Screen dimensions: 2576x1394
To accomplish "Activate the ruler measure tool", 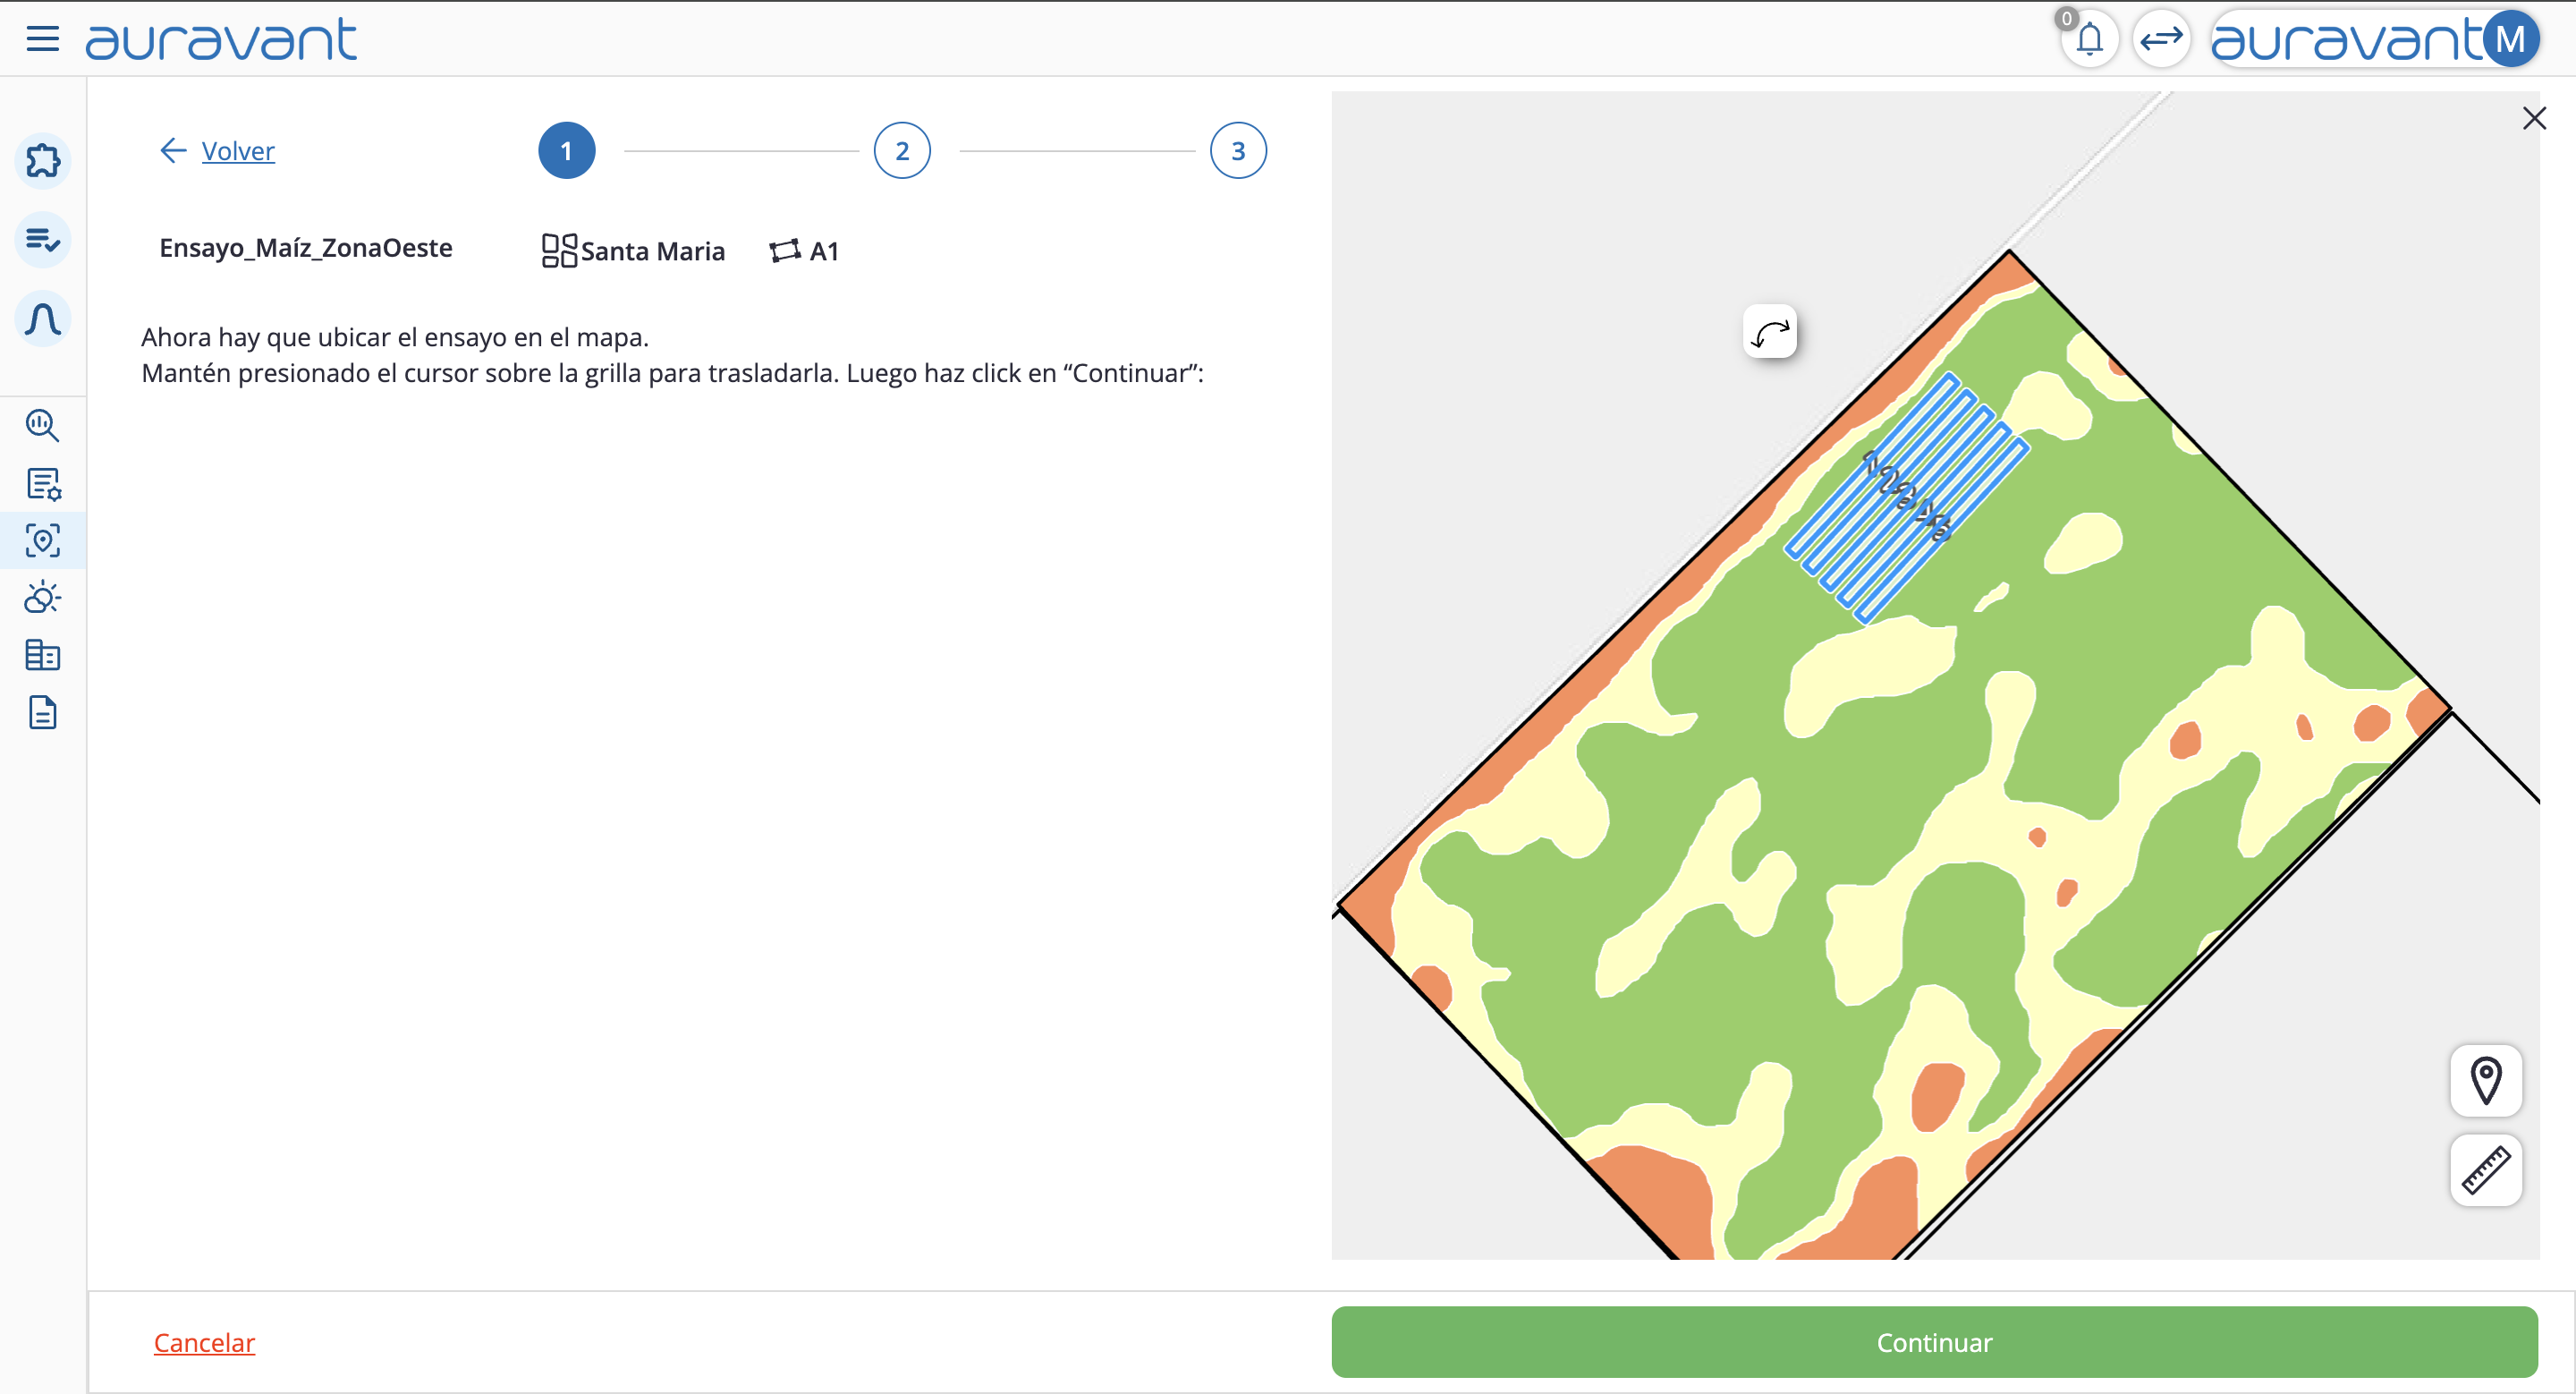I will coord(2486,1170).
